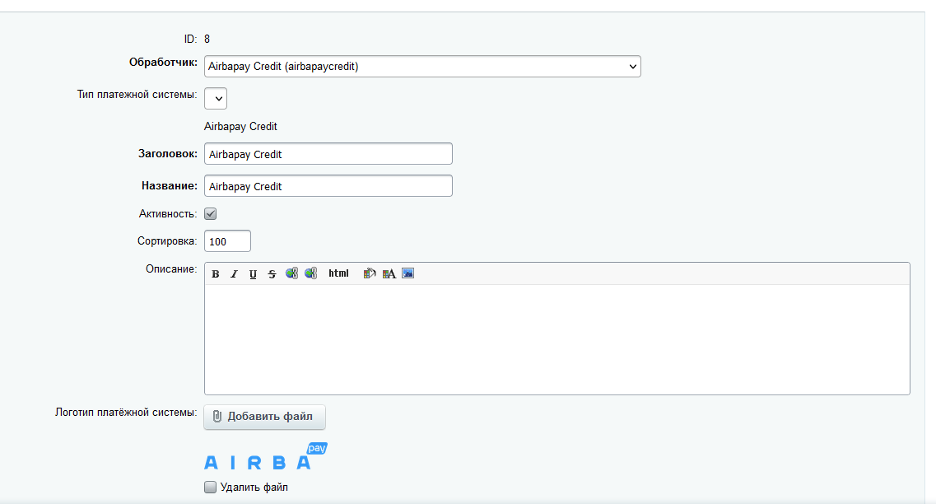The image size is (936, 504).
Task: Focus the Название input field
Action: coord(328,186)
